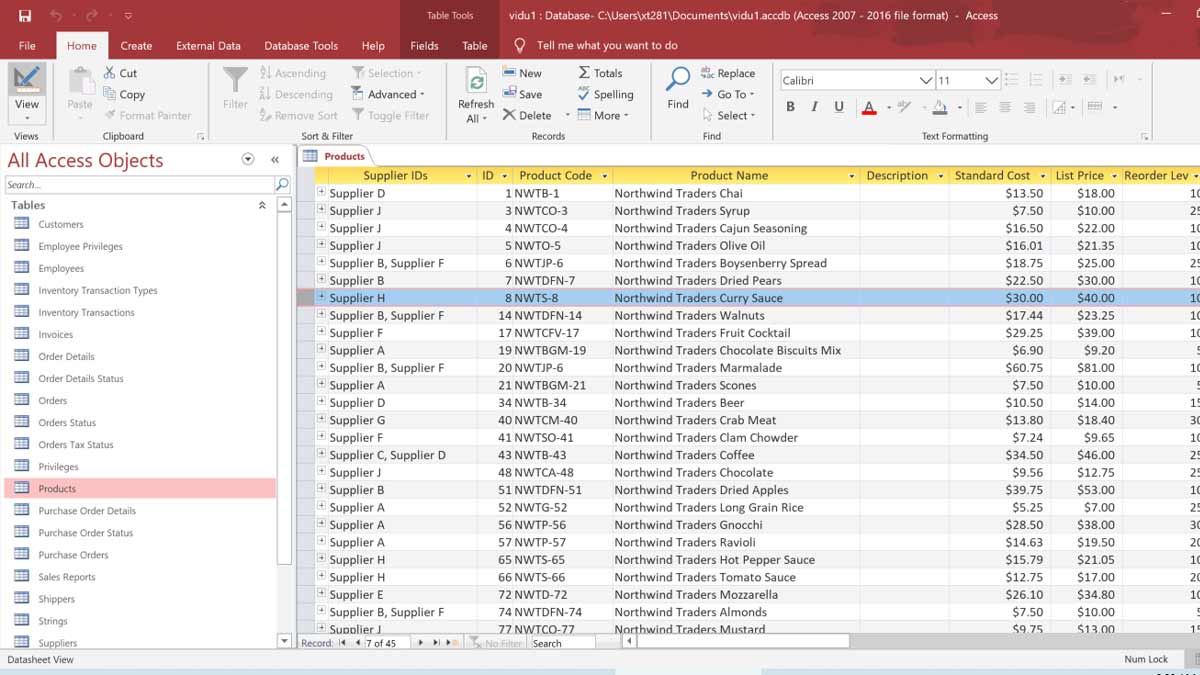Click the Center alignment icon
This screenshot has height=675, width=1200.
coord(1004,107)
